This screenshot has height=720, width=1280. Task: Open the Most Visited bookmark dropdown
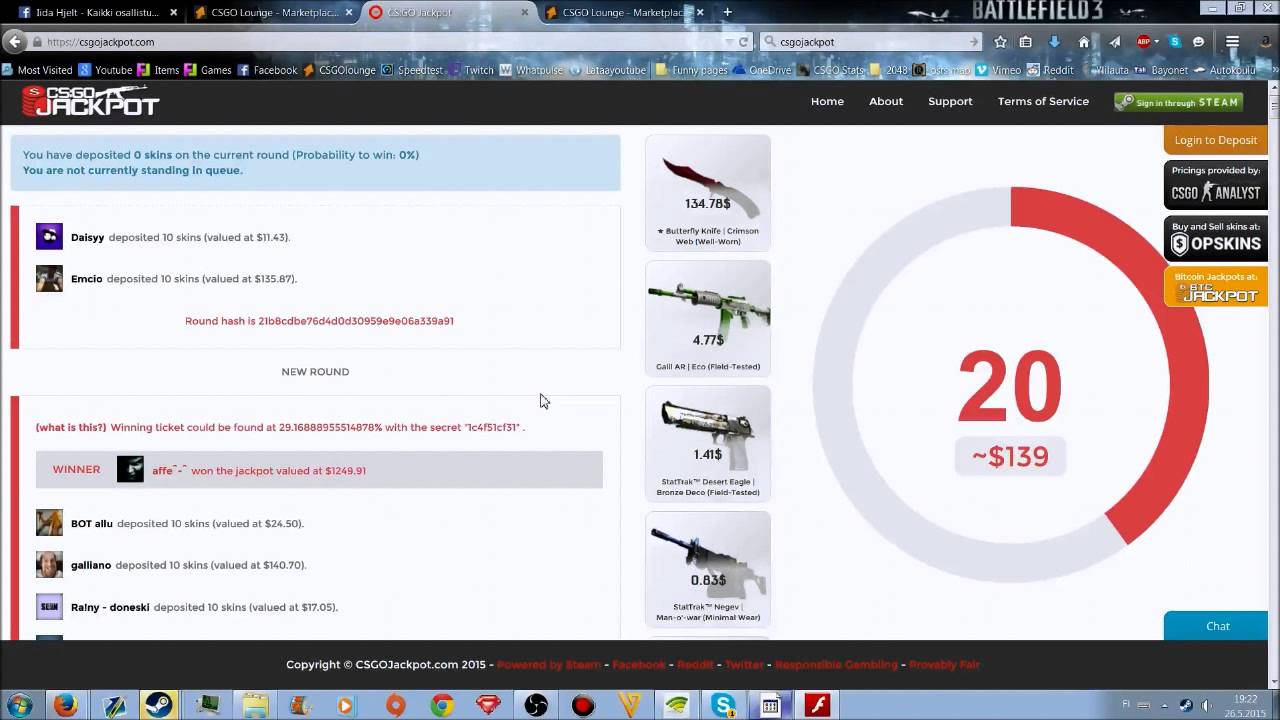(x=38, y=70)
